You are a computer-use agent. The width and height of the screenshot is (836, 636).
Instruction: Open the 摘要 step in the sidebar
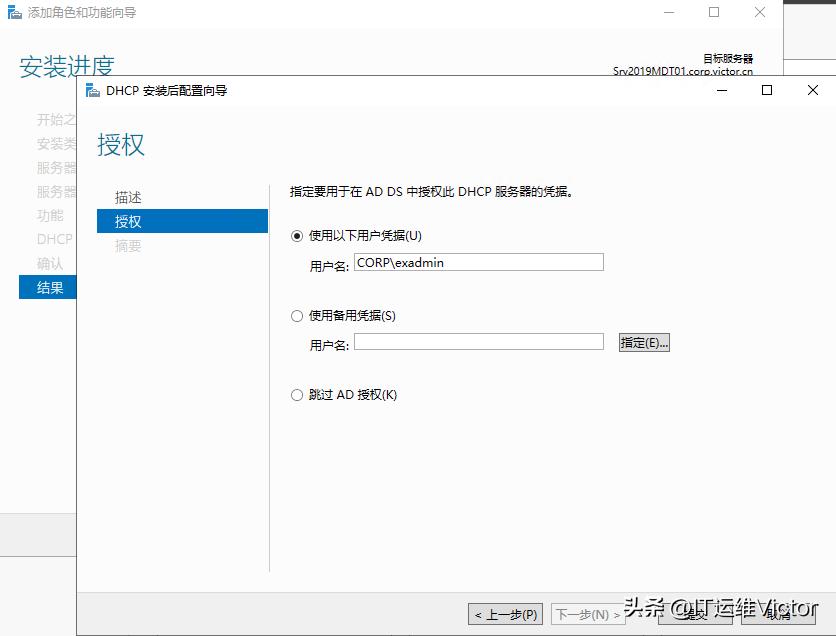tap(128, 246)
